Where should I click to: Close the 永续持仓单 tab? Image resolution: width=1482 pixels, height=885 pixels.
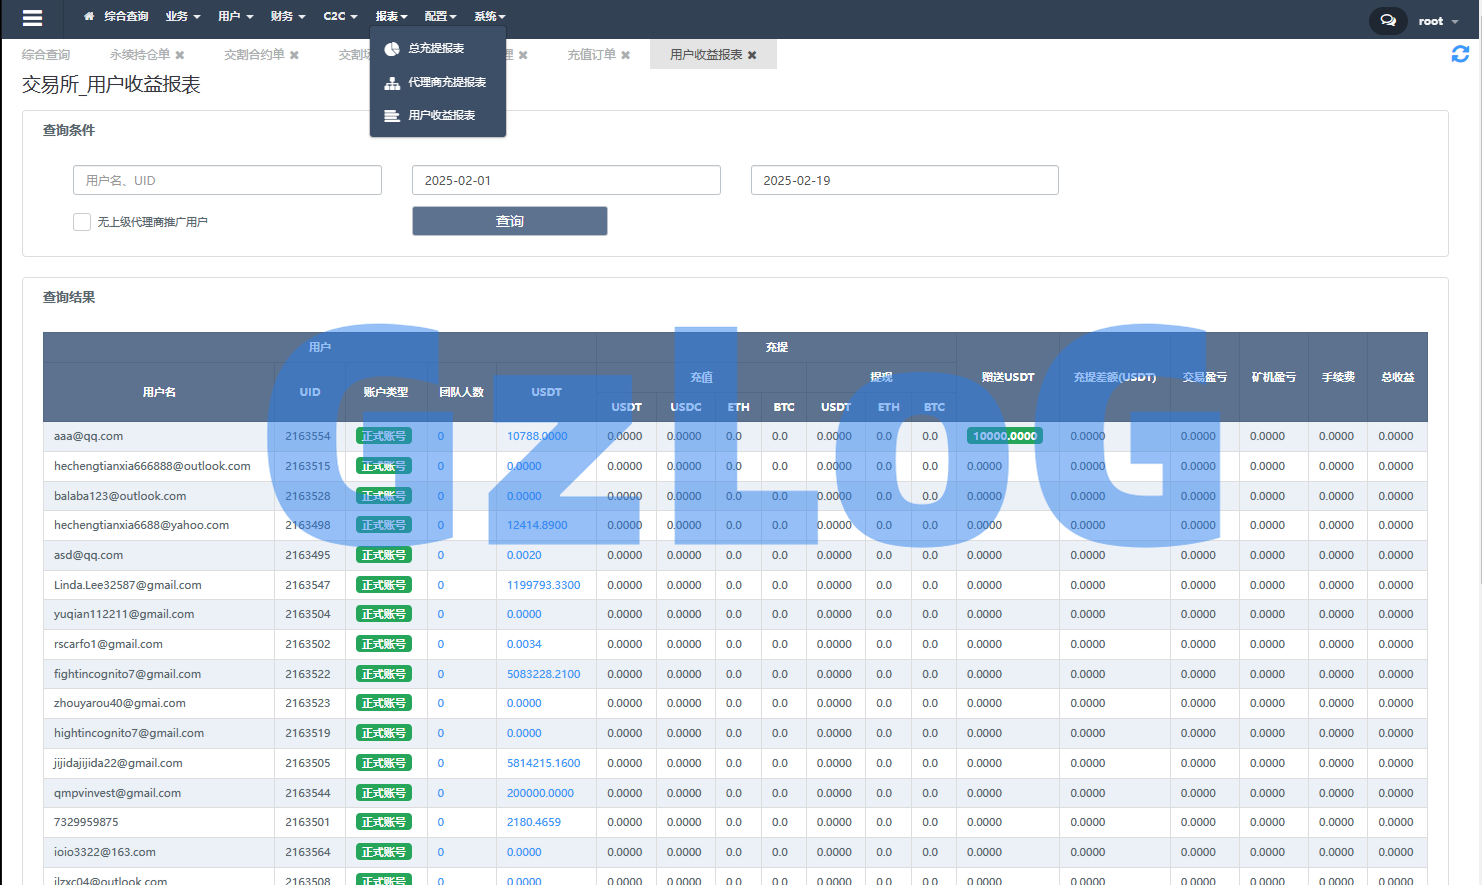pos(180,55)
